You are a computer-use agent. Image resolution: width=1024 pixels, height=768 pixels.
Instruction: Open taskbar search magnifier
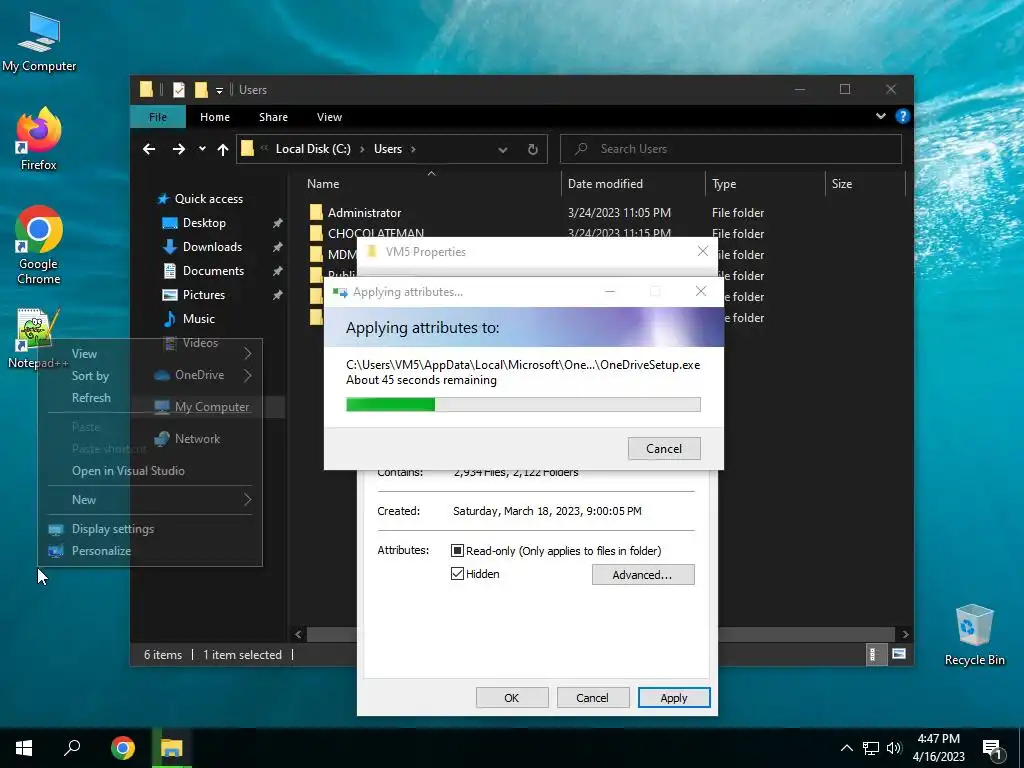click(72, 748)
